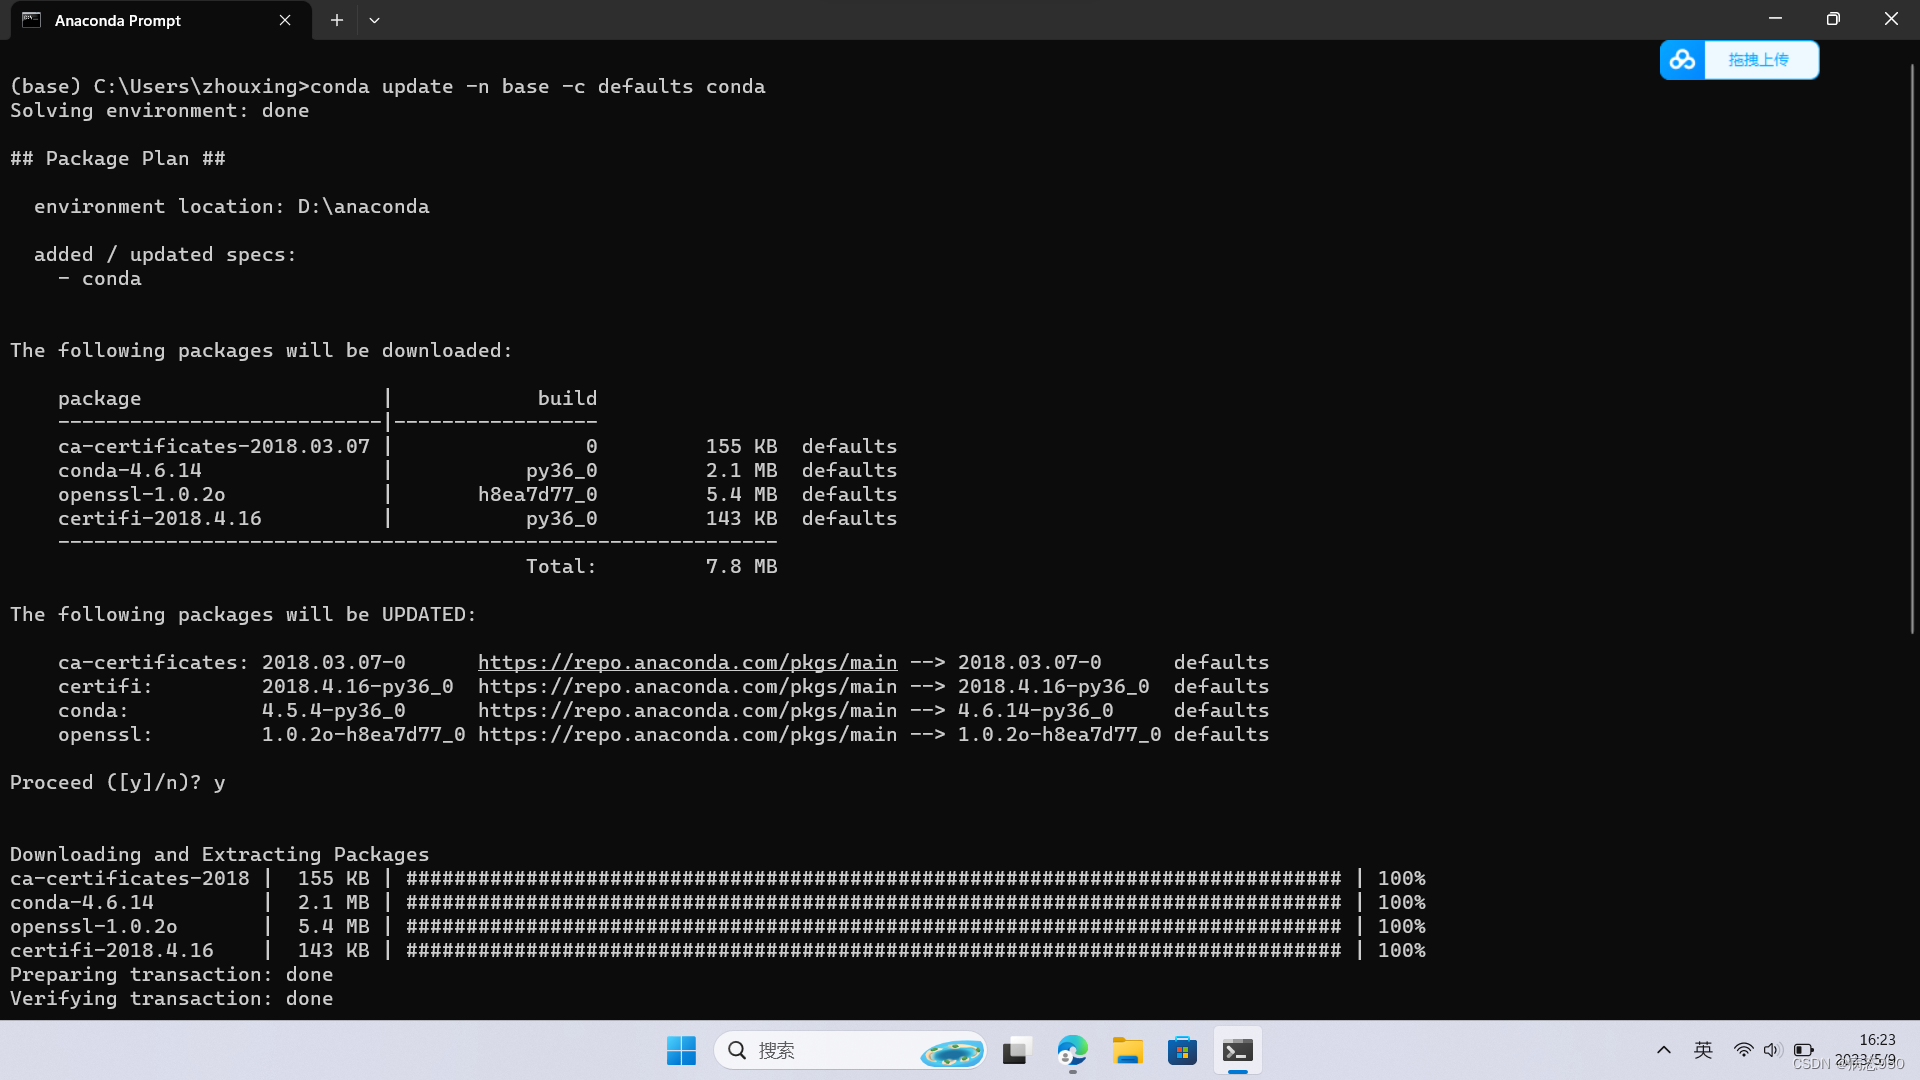Show hidden system tray icons chevron
The image size is (1920, 1080).
(1664, 1050)
